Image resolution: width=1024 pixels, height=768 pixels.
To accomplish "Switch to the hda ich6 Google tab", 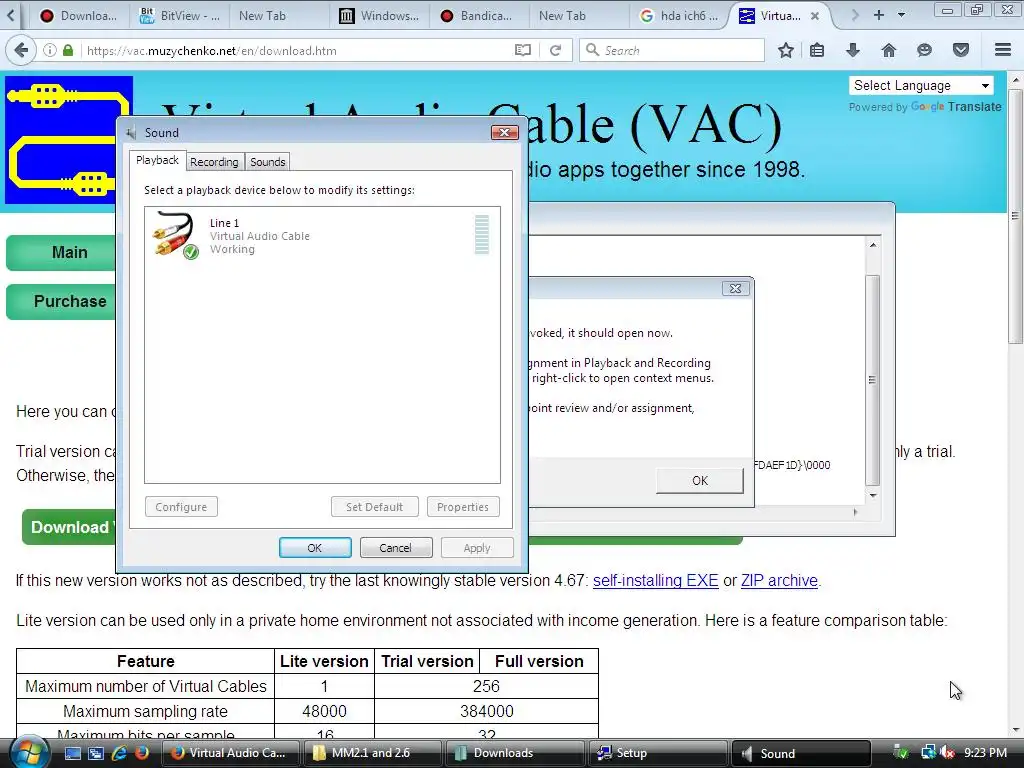I will 679,16.
